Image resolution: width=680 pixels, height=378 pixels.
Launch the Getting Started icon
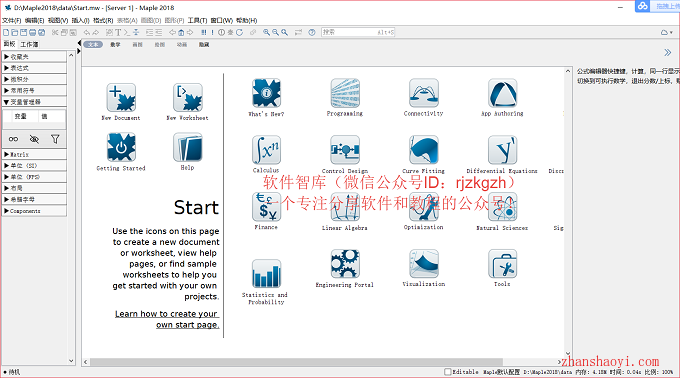click(x=121, y=147)
